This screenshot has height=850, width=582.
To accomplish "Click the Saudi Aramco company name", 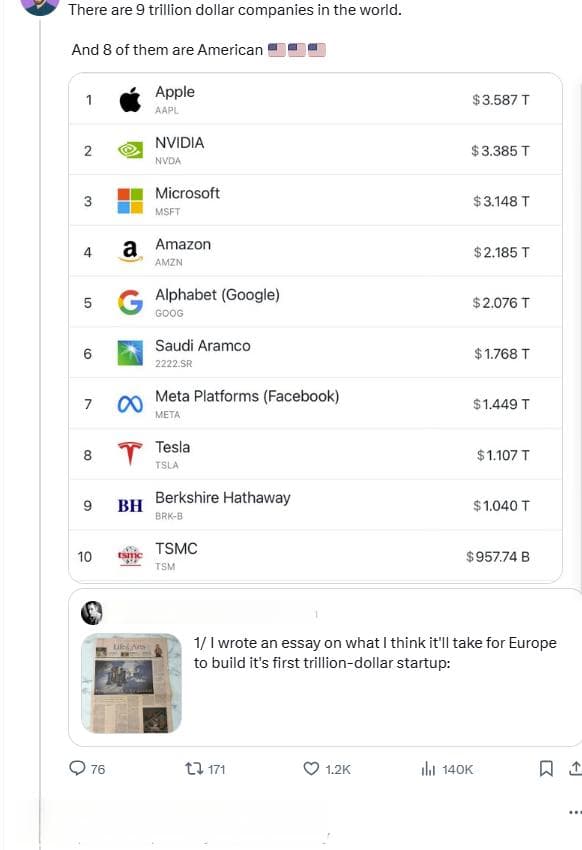I will click(203, 346).
